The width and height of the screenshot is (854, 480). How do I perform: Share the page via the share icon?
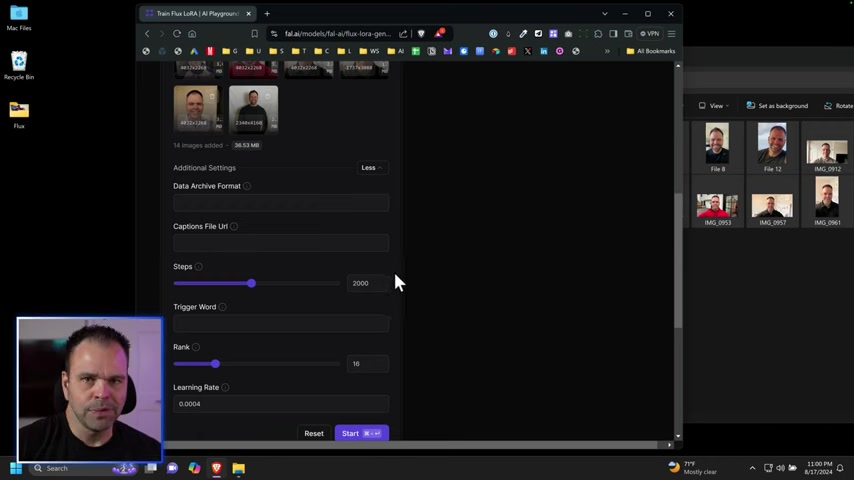pyautogui.click(x=403, y=34)
